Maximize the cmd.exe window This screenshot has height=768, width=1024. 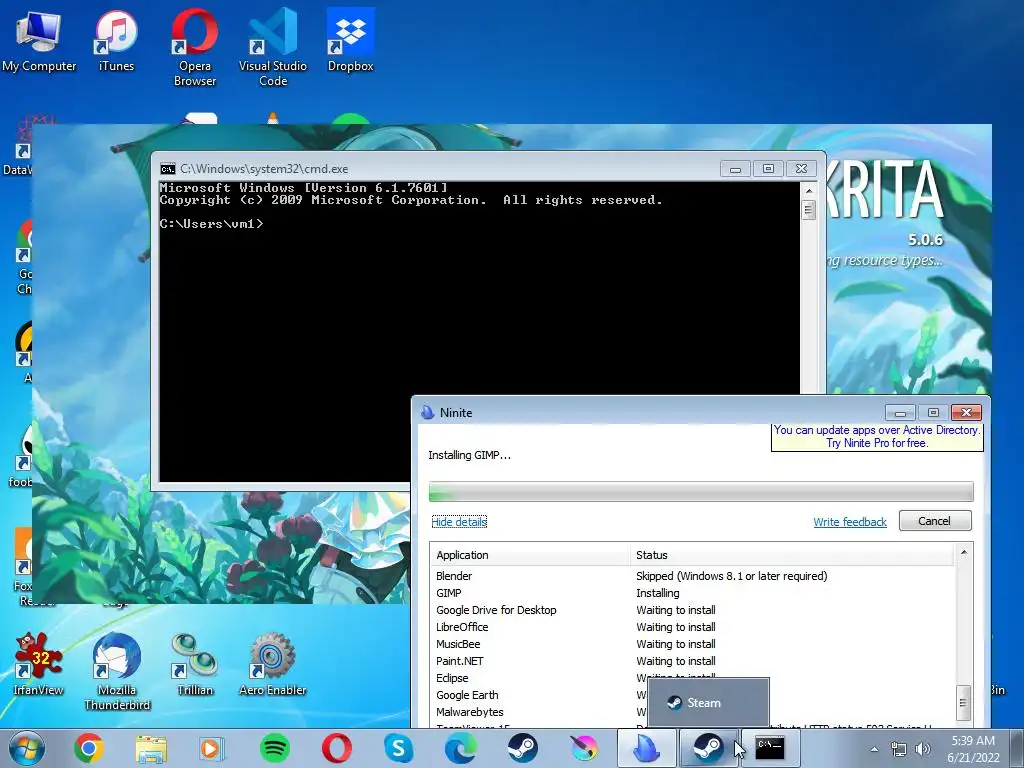pos(769,168)
